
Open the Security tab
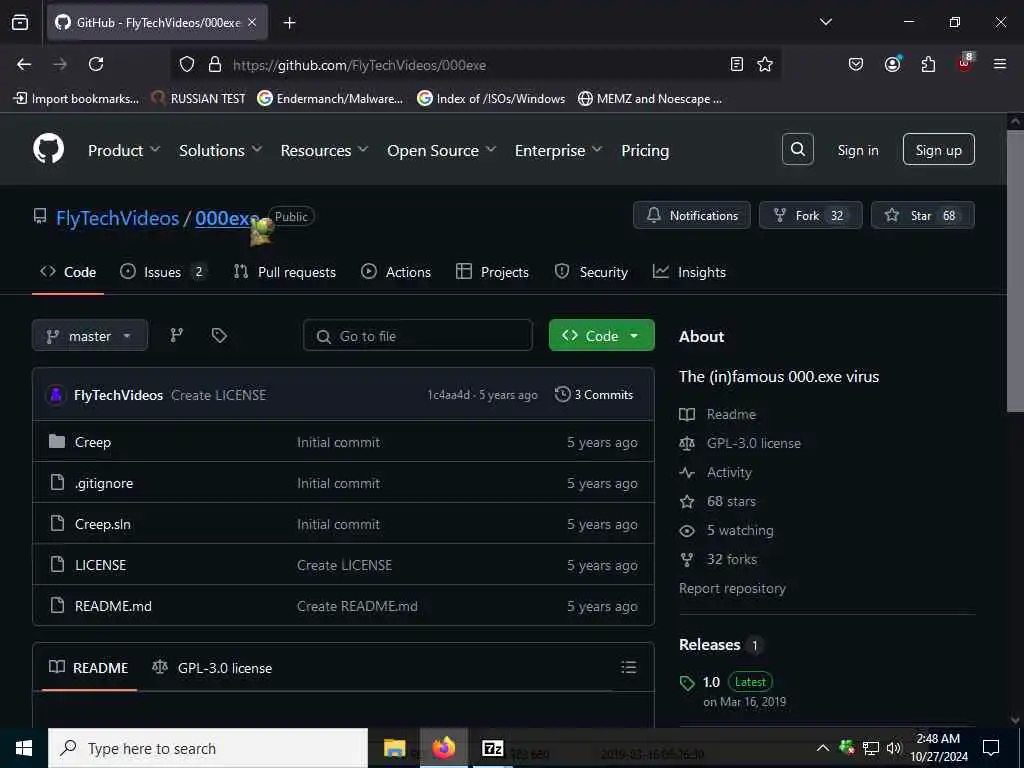[591, 272]
